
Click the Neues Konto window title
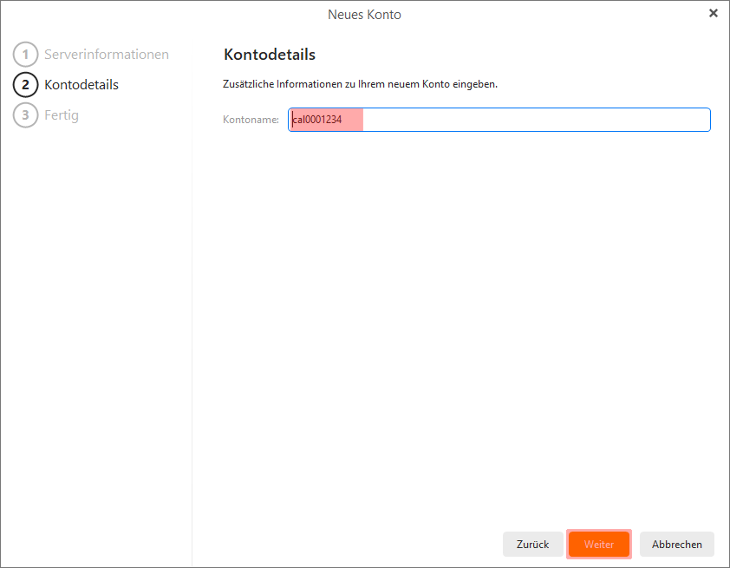[365, 14]
